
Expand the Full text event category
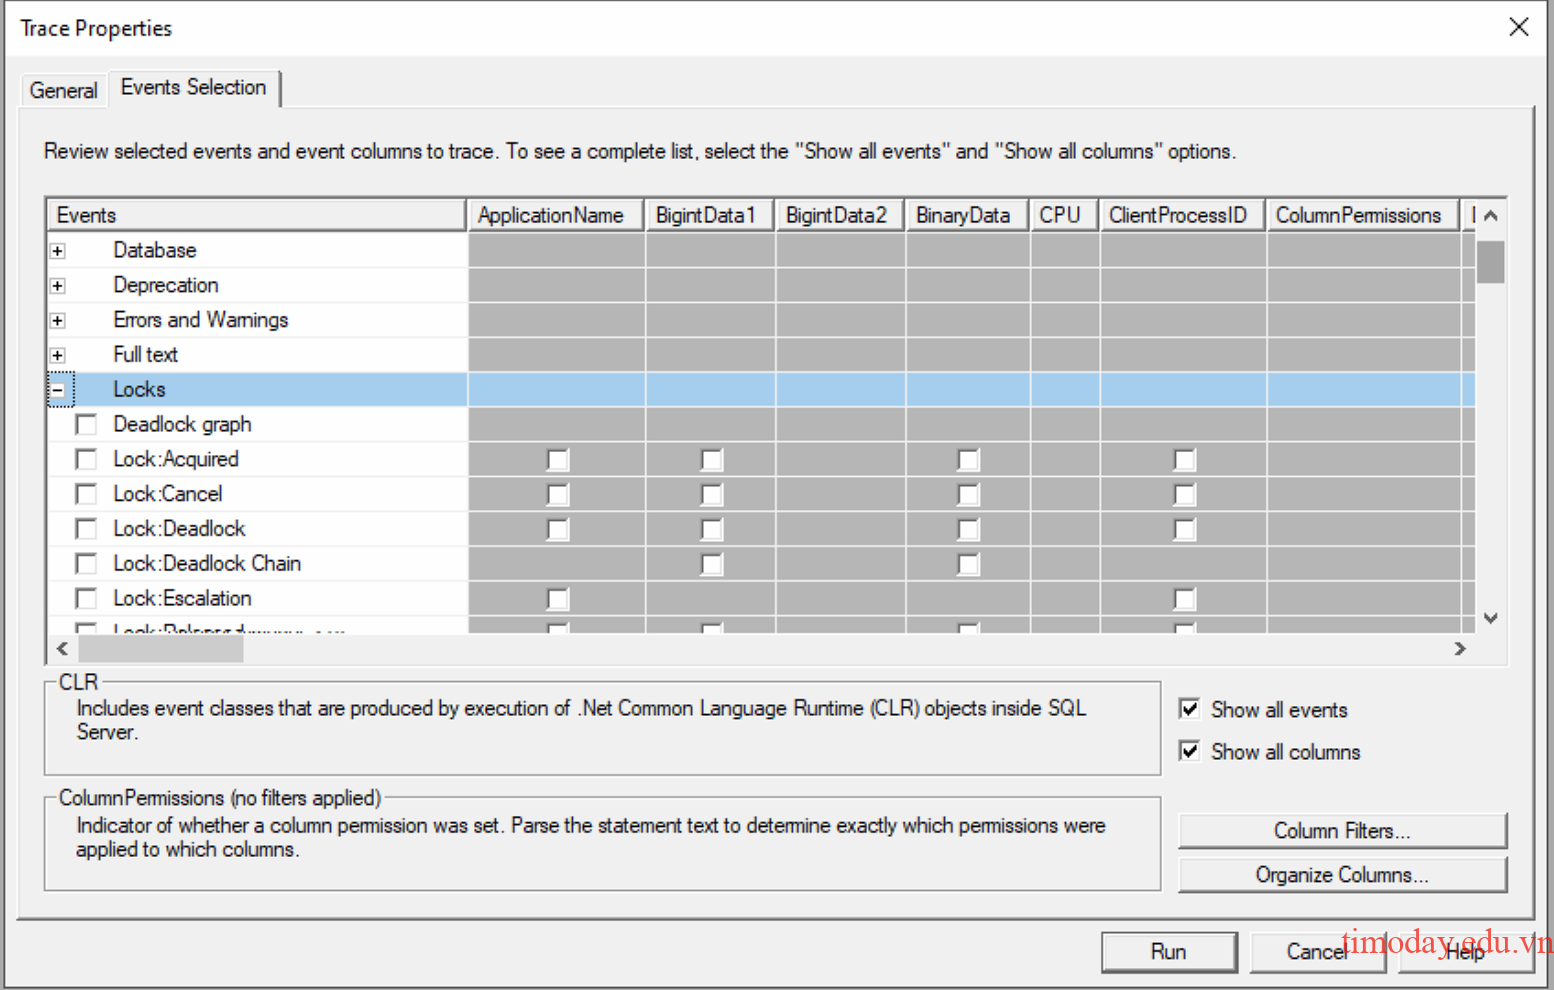58,355
